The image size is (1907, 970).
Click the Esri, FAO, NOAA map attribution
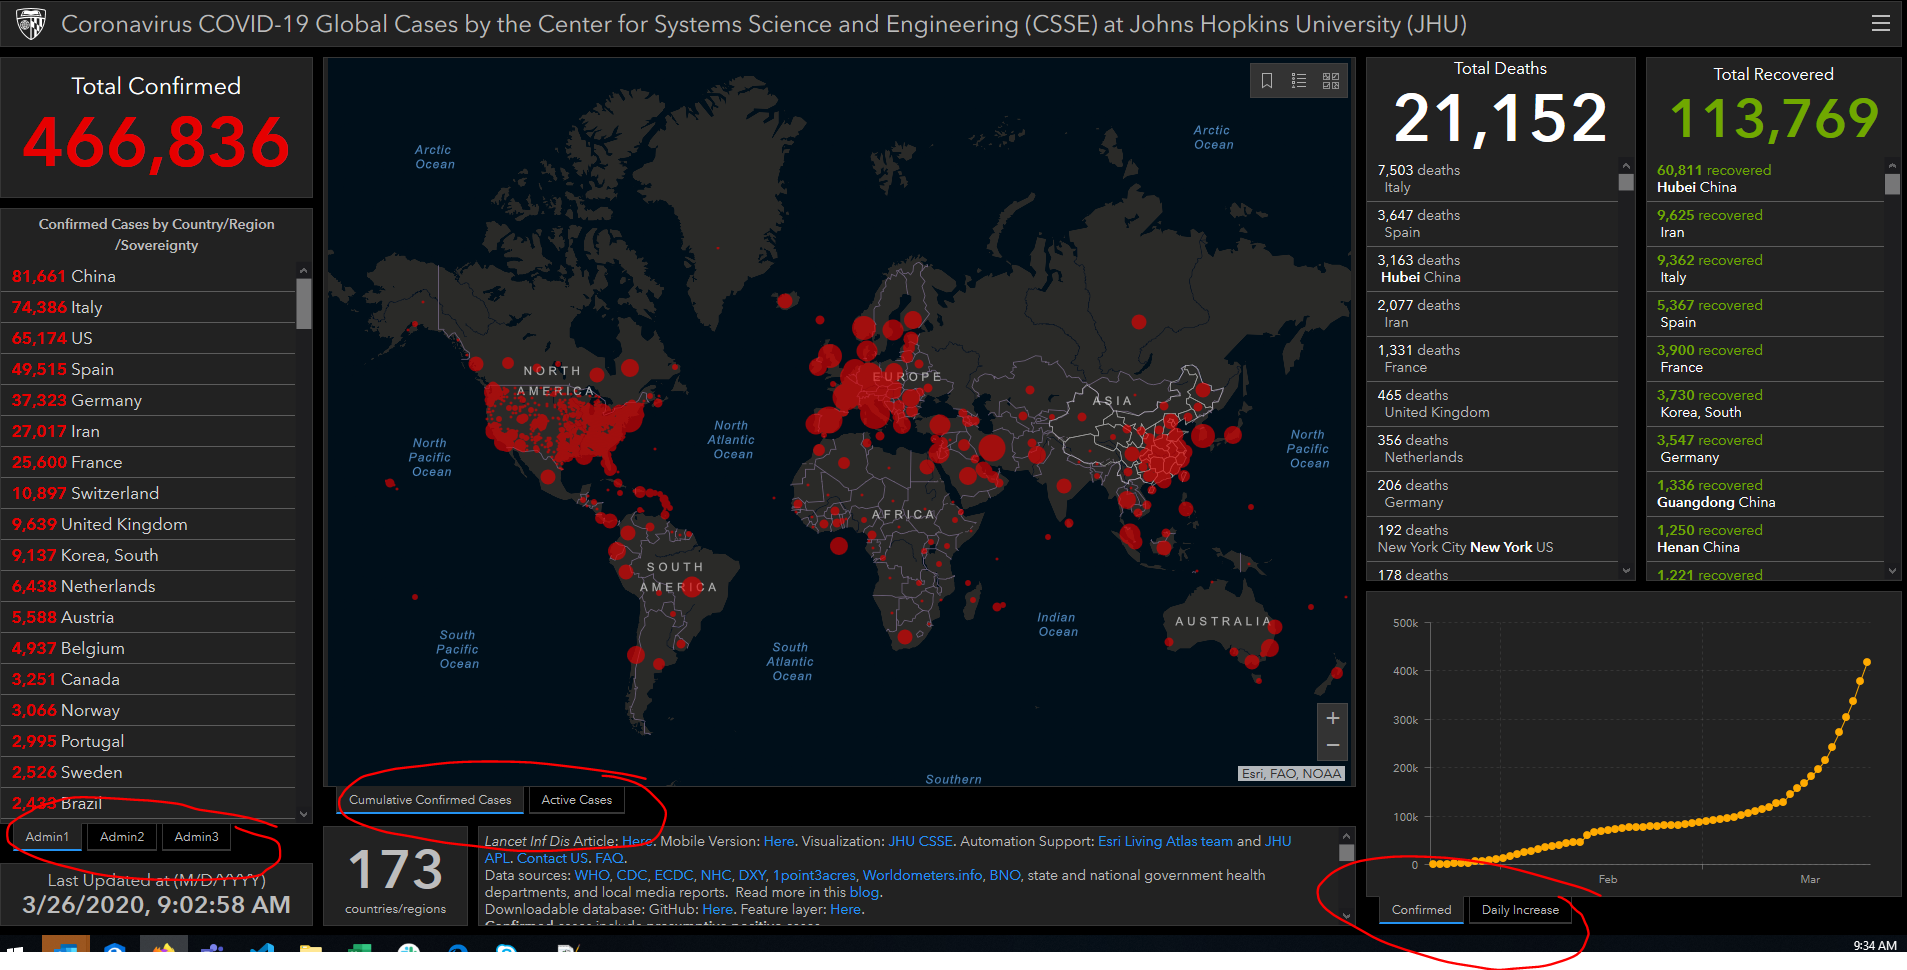[x=1291, y=773]
